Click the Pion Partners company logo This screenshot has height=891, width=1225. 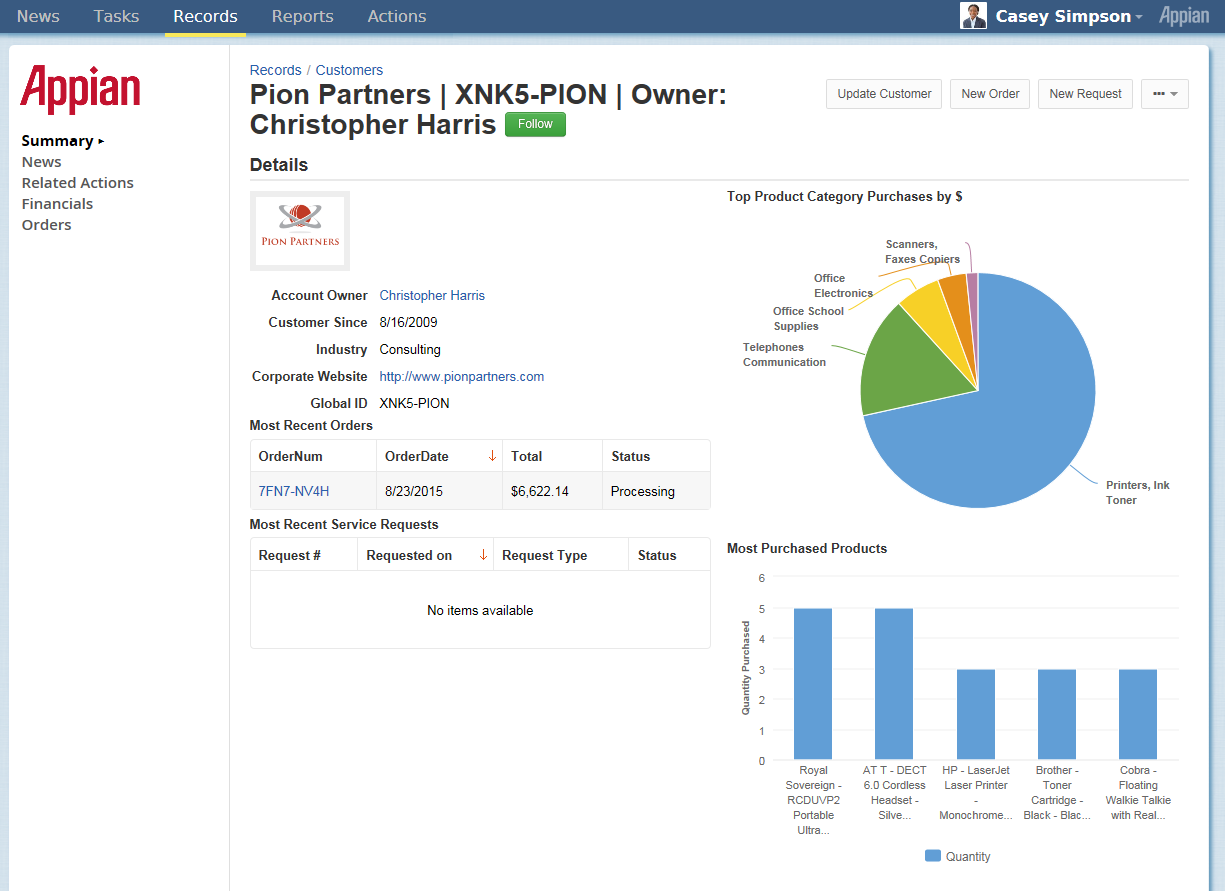[300, 231]
